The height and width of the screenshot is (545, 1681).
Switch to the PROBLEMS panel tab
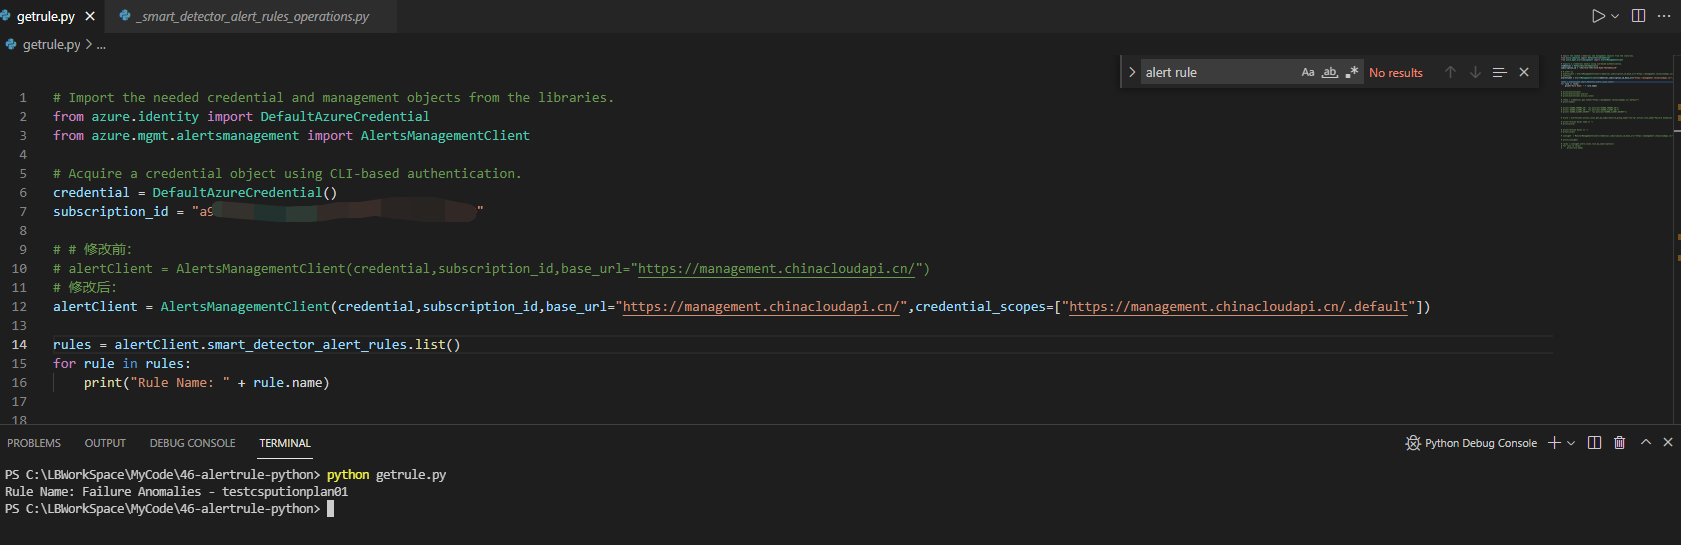[x=34, y=443]
